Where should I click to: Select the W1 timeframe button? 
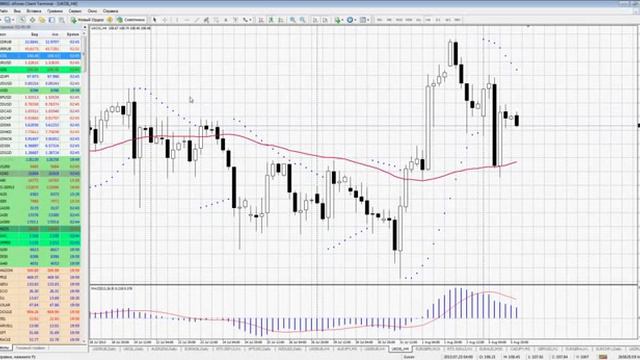[x=448, y=20]
